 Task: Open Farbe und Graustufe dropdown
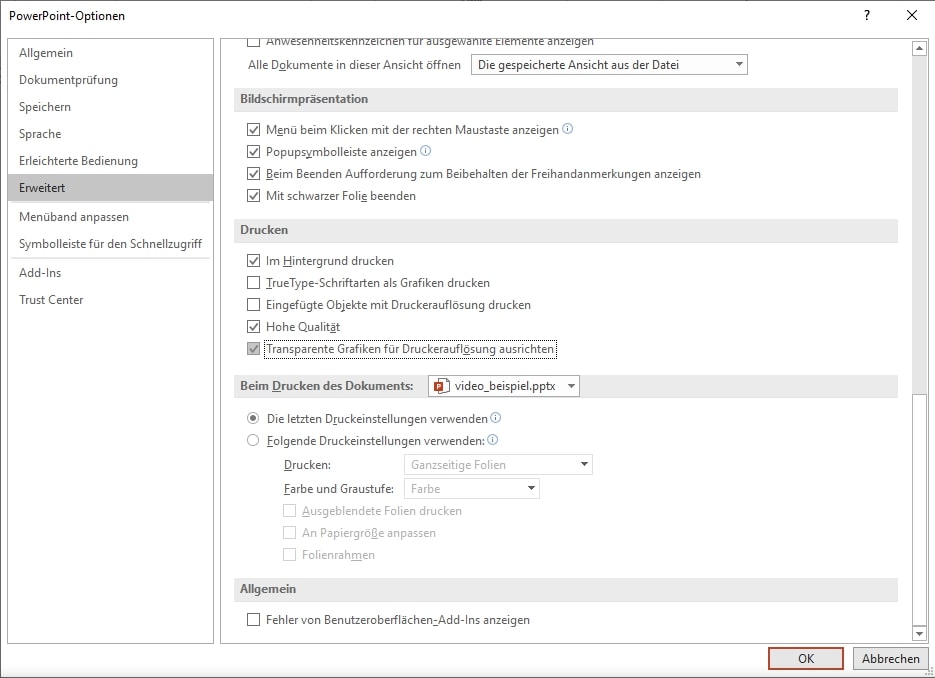(472, 488)
